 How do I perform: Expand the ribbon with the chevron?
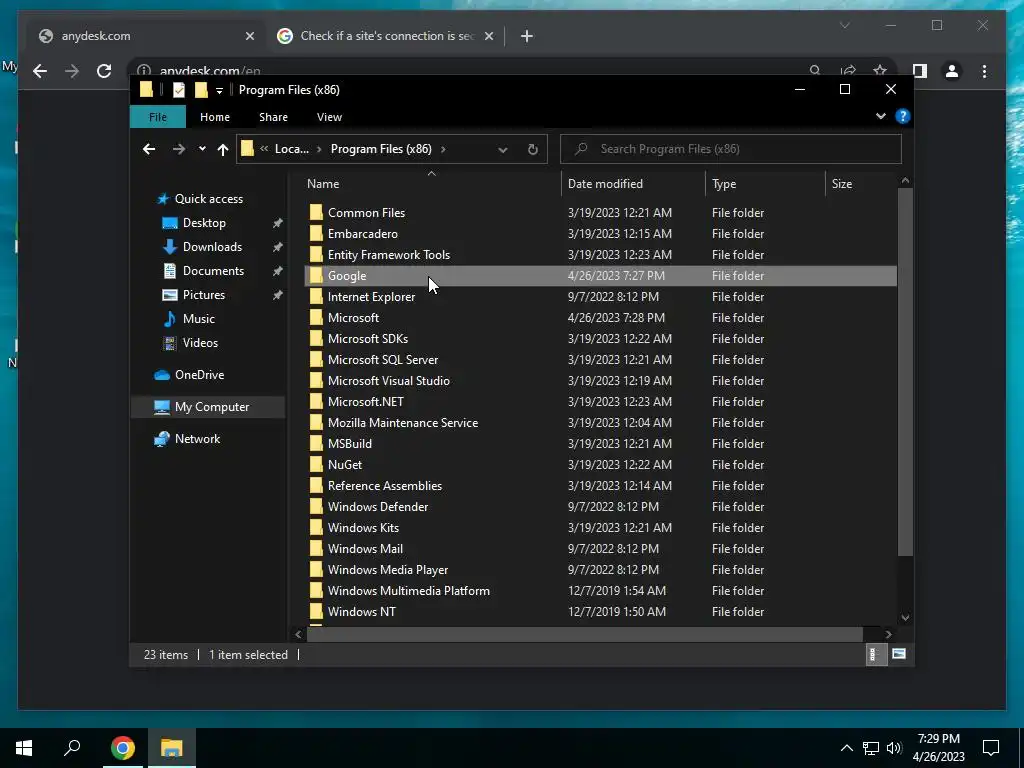(x=881, y=116)
